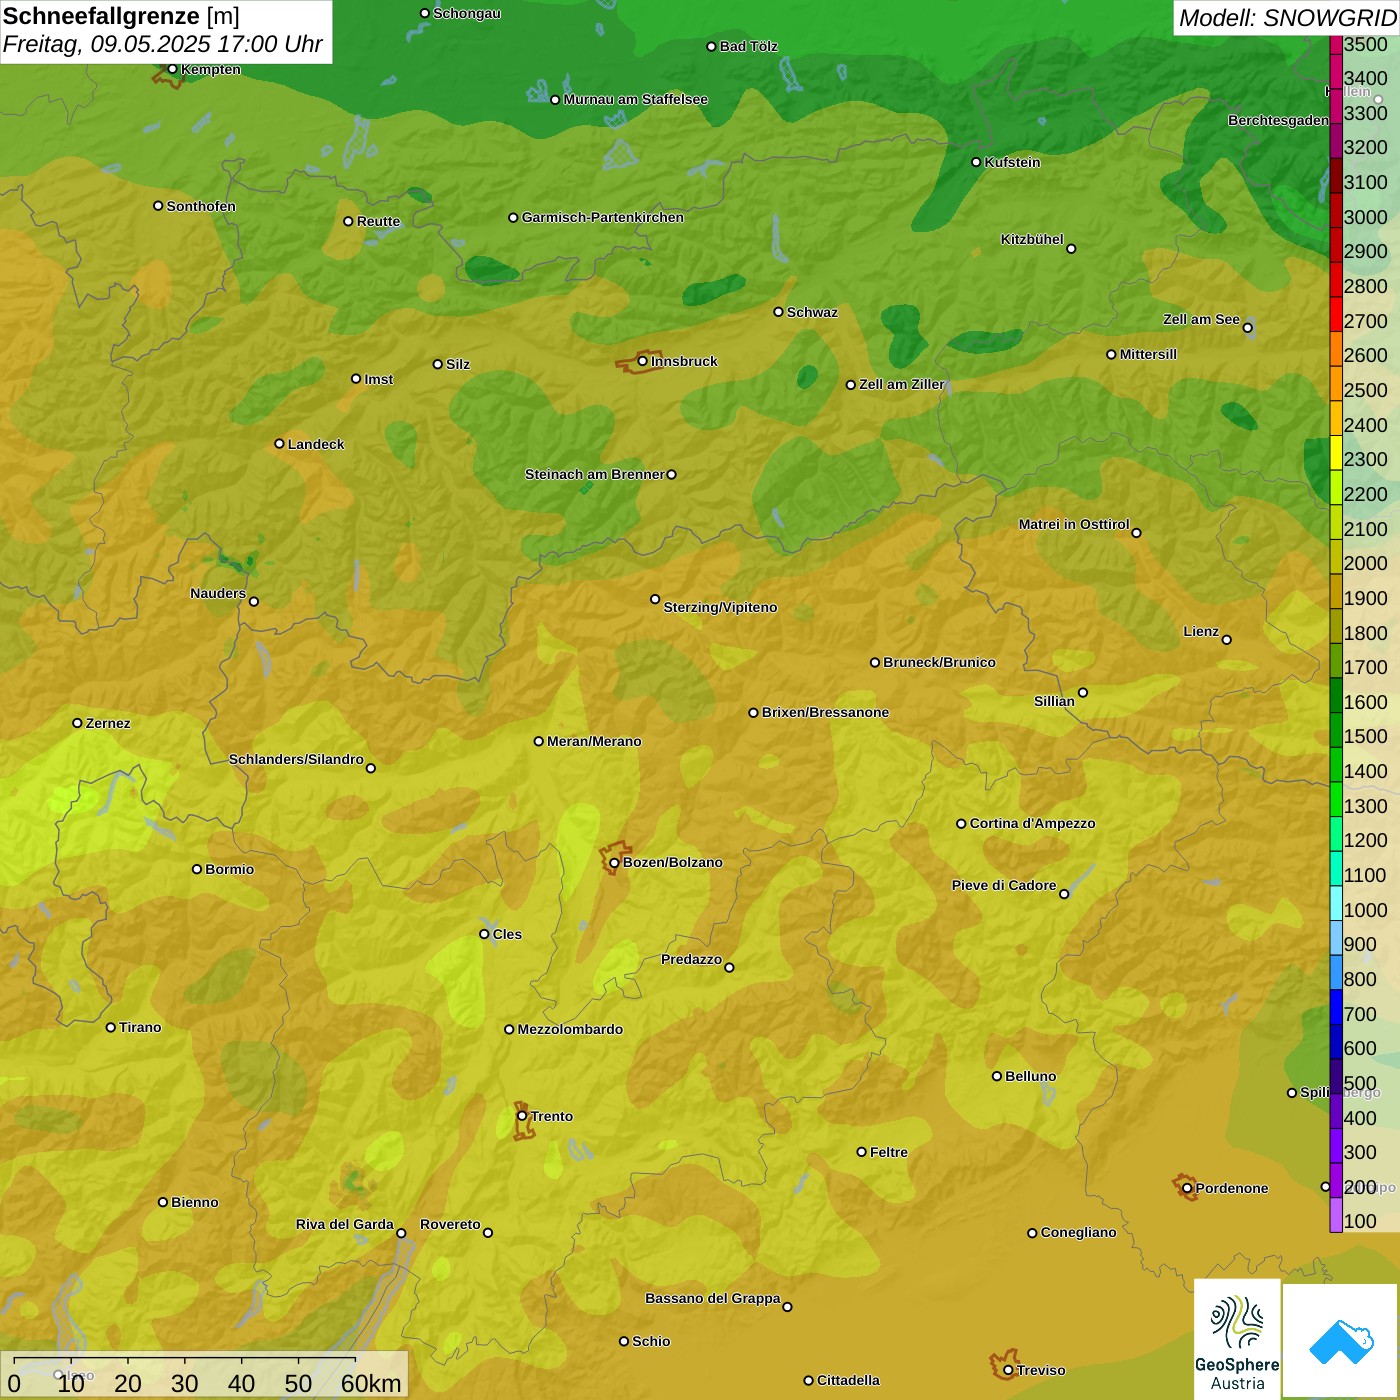The width and height of the screenshot is (1400, 1400).
Task: Click the Bormio location dot
Action: pyautogui.click(x=197, y=869)
